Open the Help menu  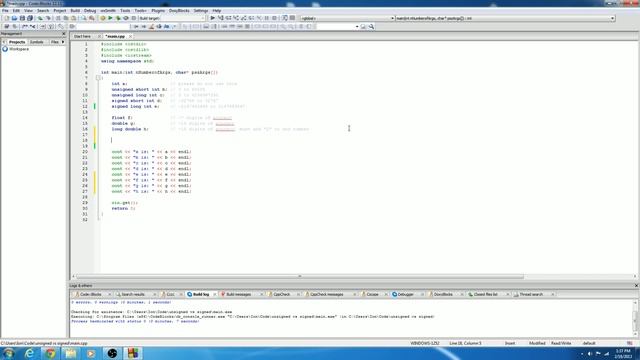point(217,11)
